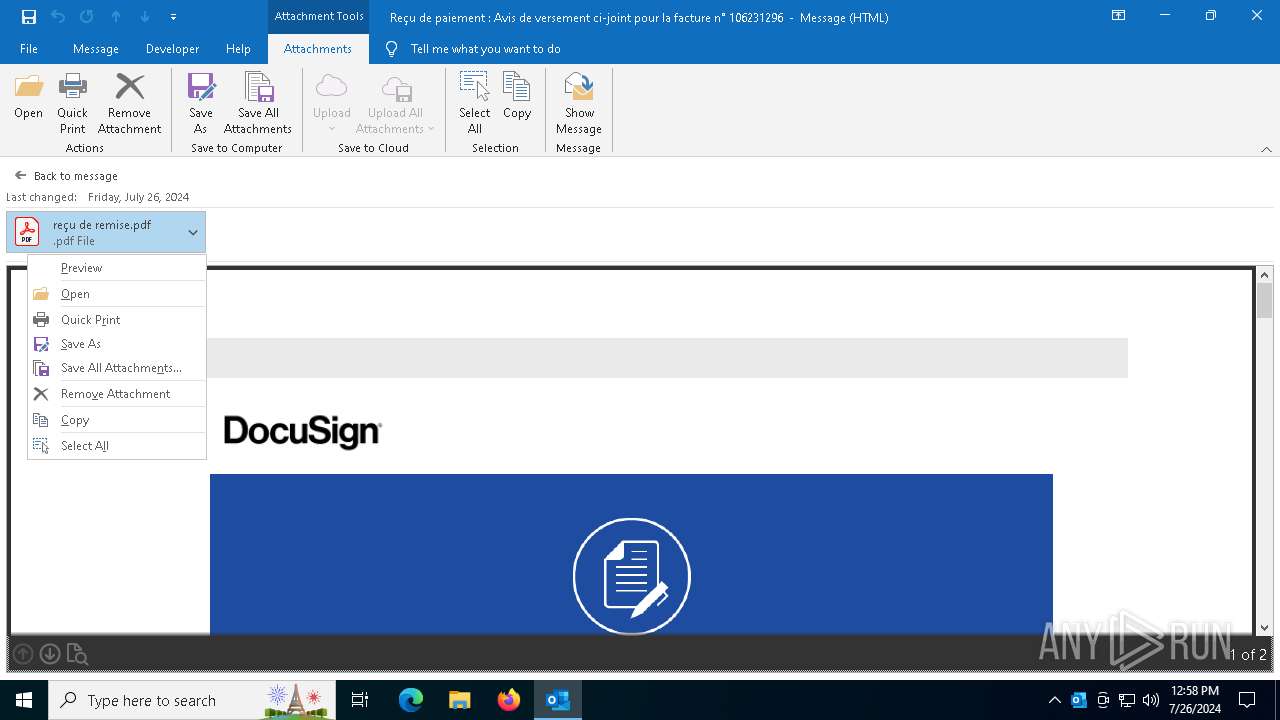Click preview scrollbar down arrow
Image resolution: width=1280 pixels, height=720 pixels.
(x=1264, y=627)
